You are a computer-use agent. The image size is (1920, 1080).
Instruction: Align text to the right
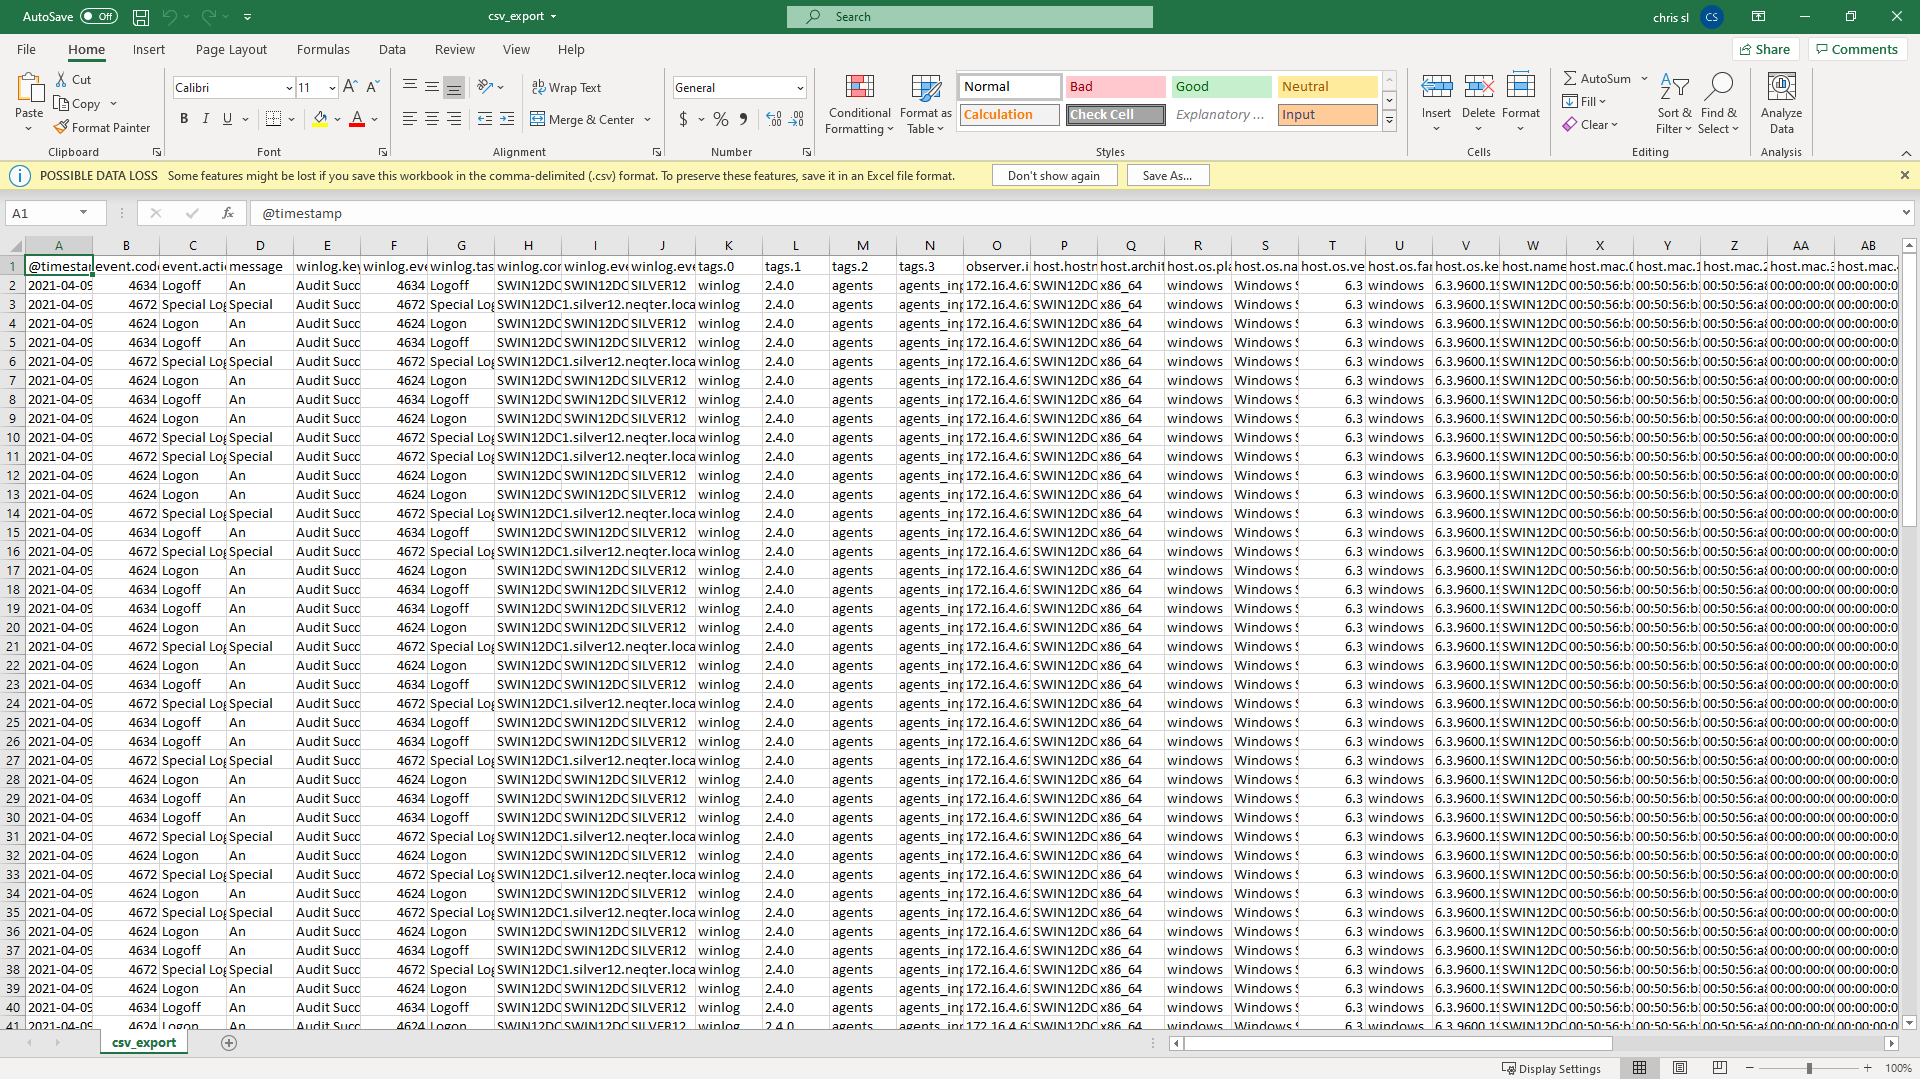click(454, 119)
